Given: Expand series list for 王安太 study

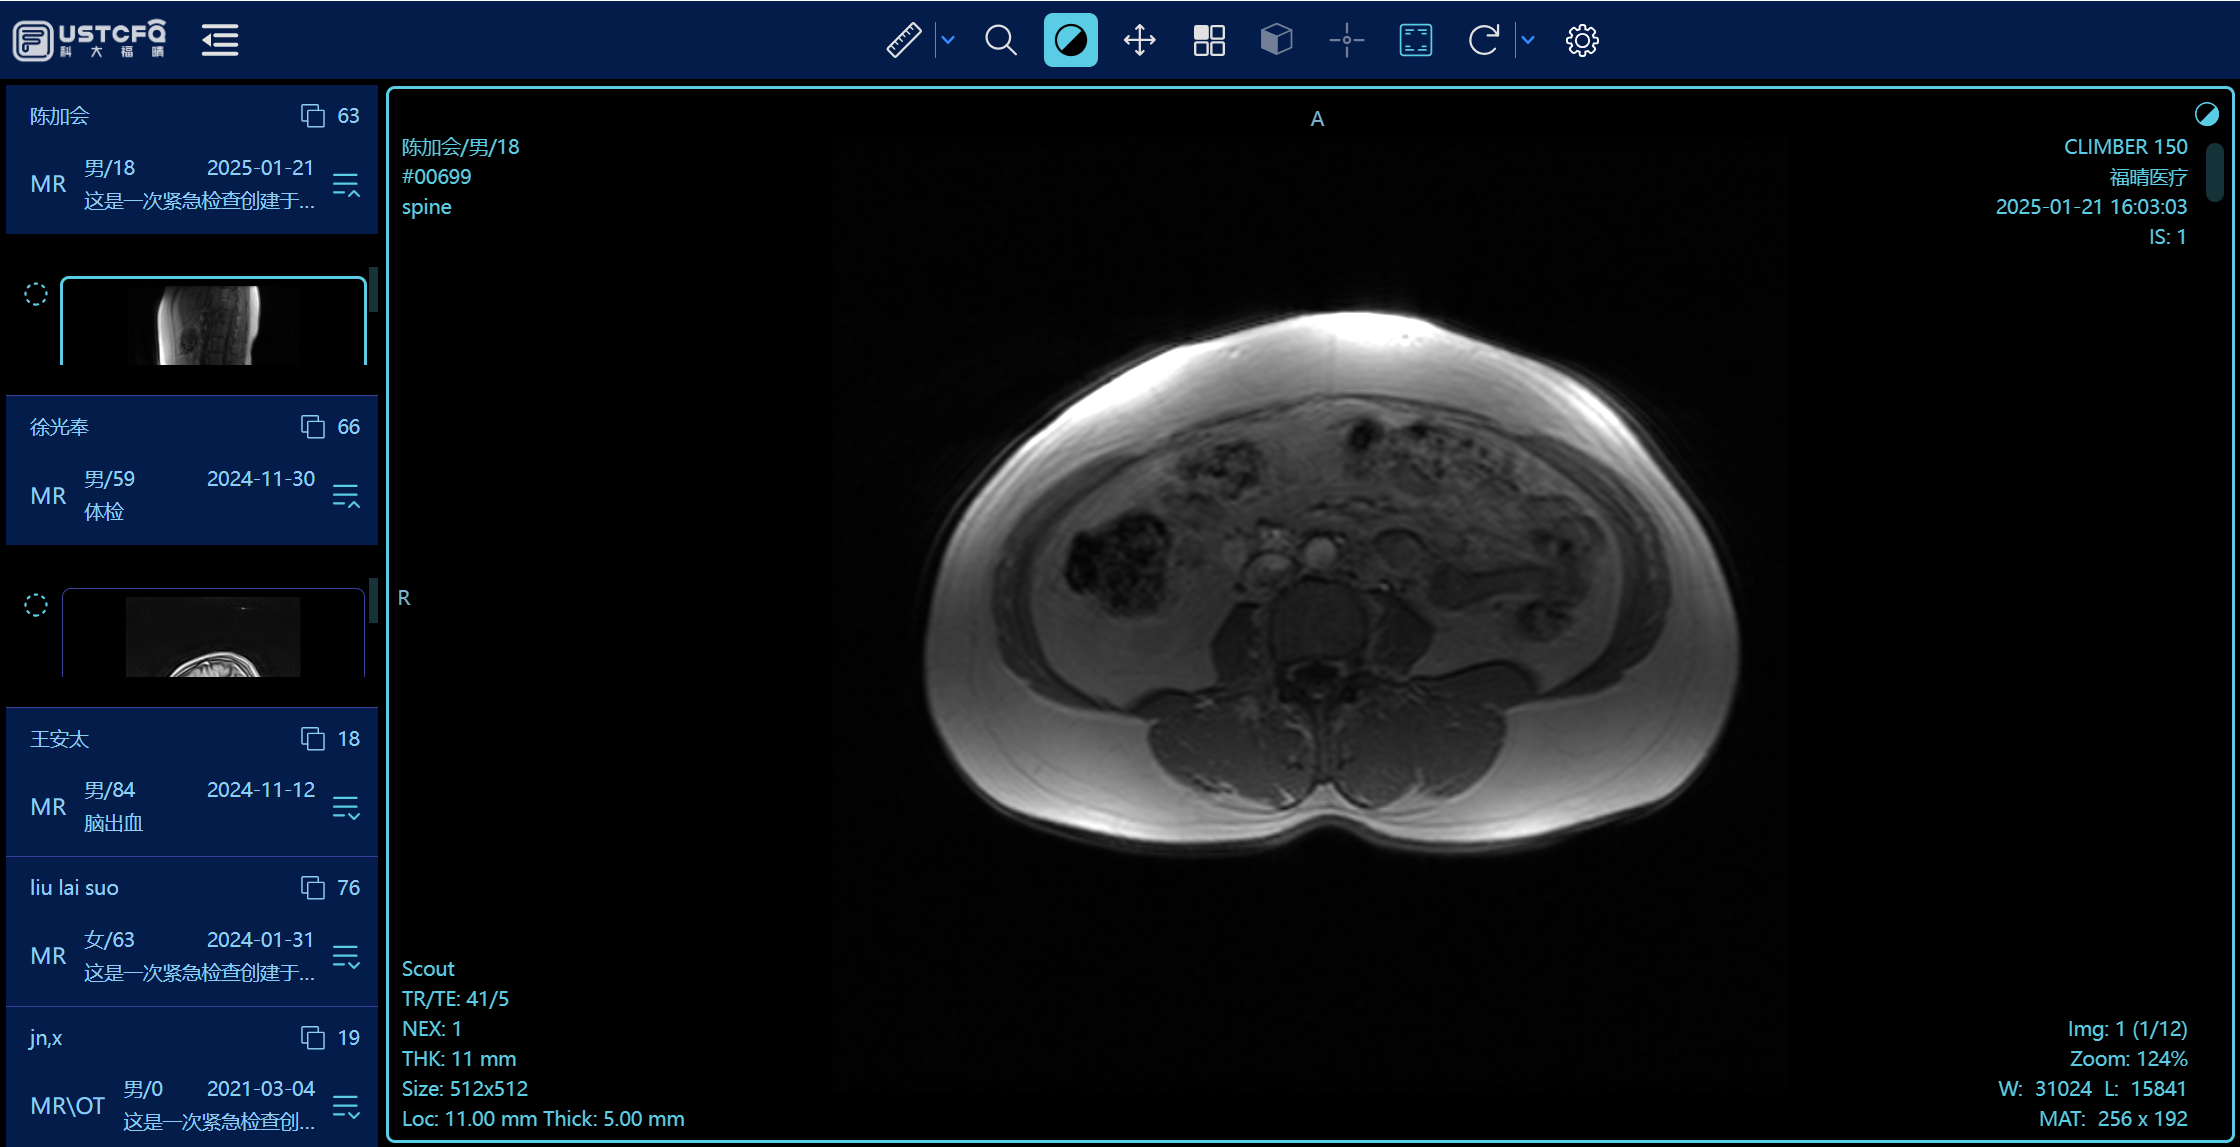Looking at the screenshot, I should tap(346, 808).
